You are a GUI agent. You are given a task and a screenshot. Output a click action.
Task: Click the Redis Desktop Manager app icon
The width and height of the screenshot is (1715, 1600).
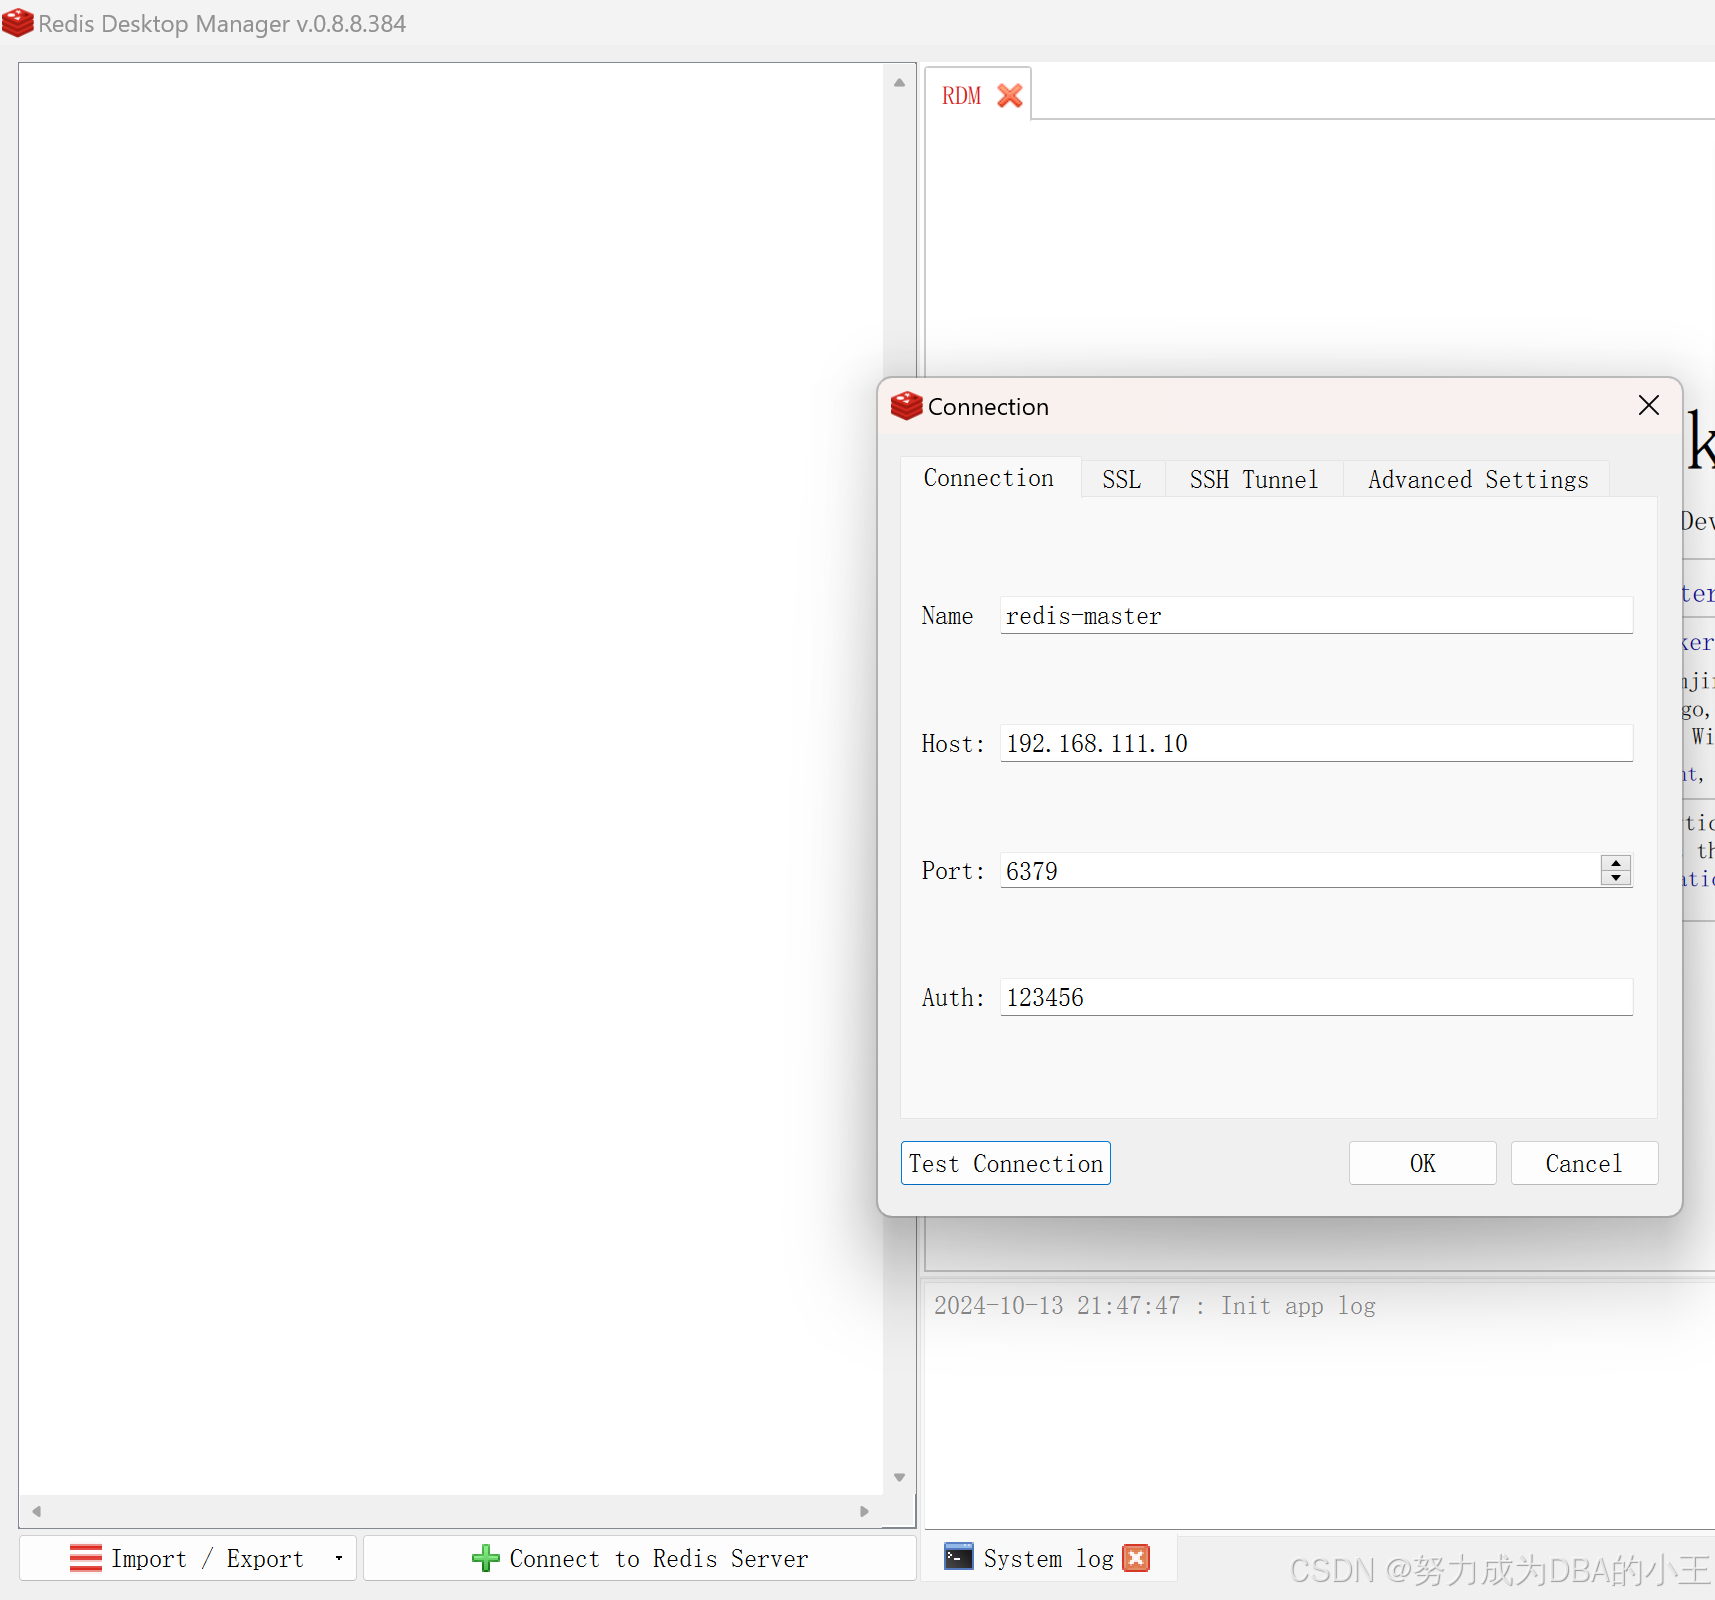click(x=18, y=23)
